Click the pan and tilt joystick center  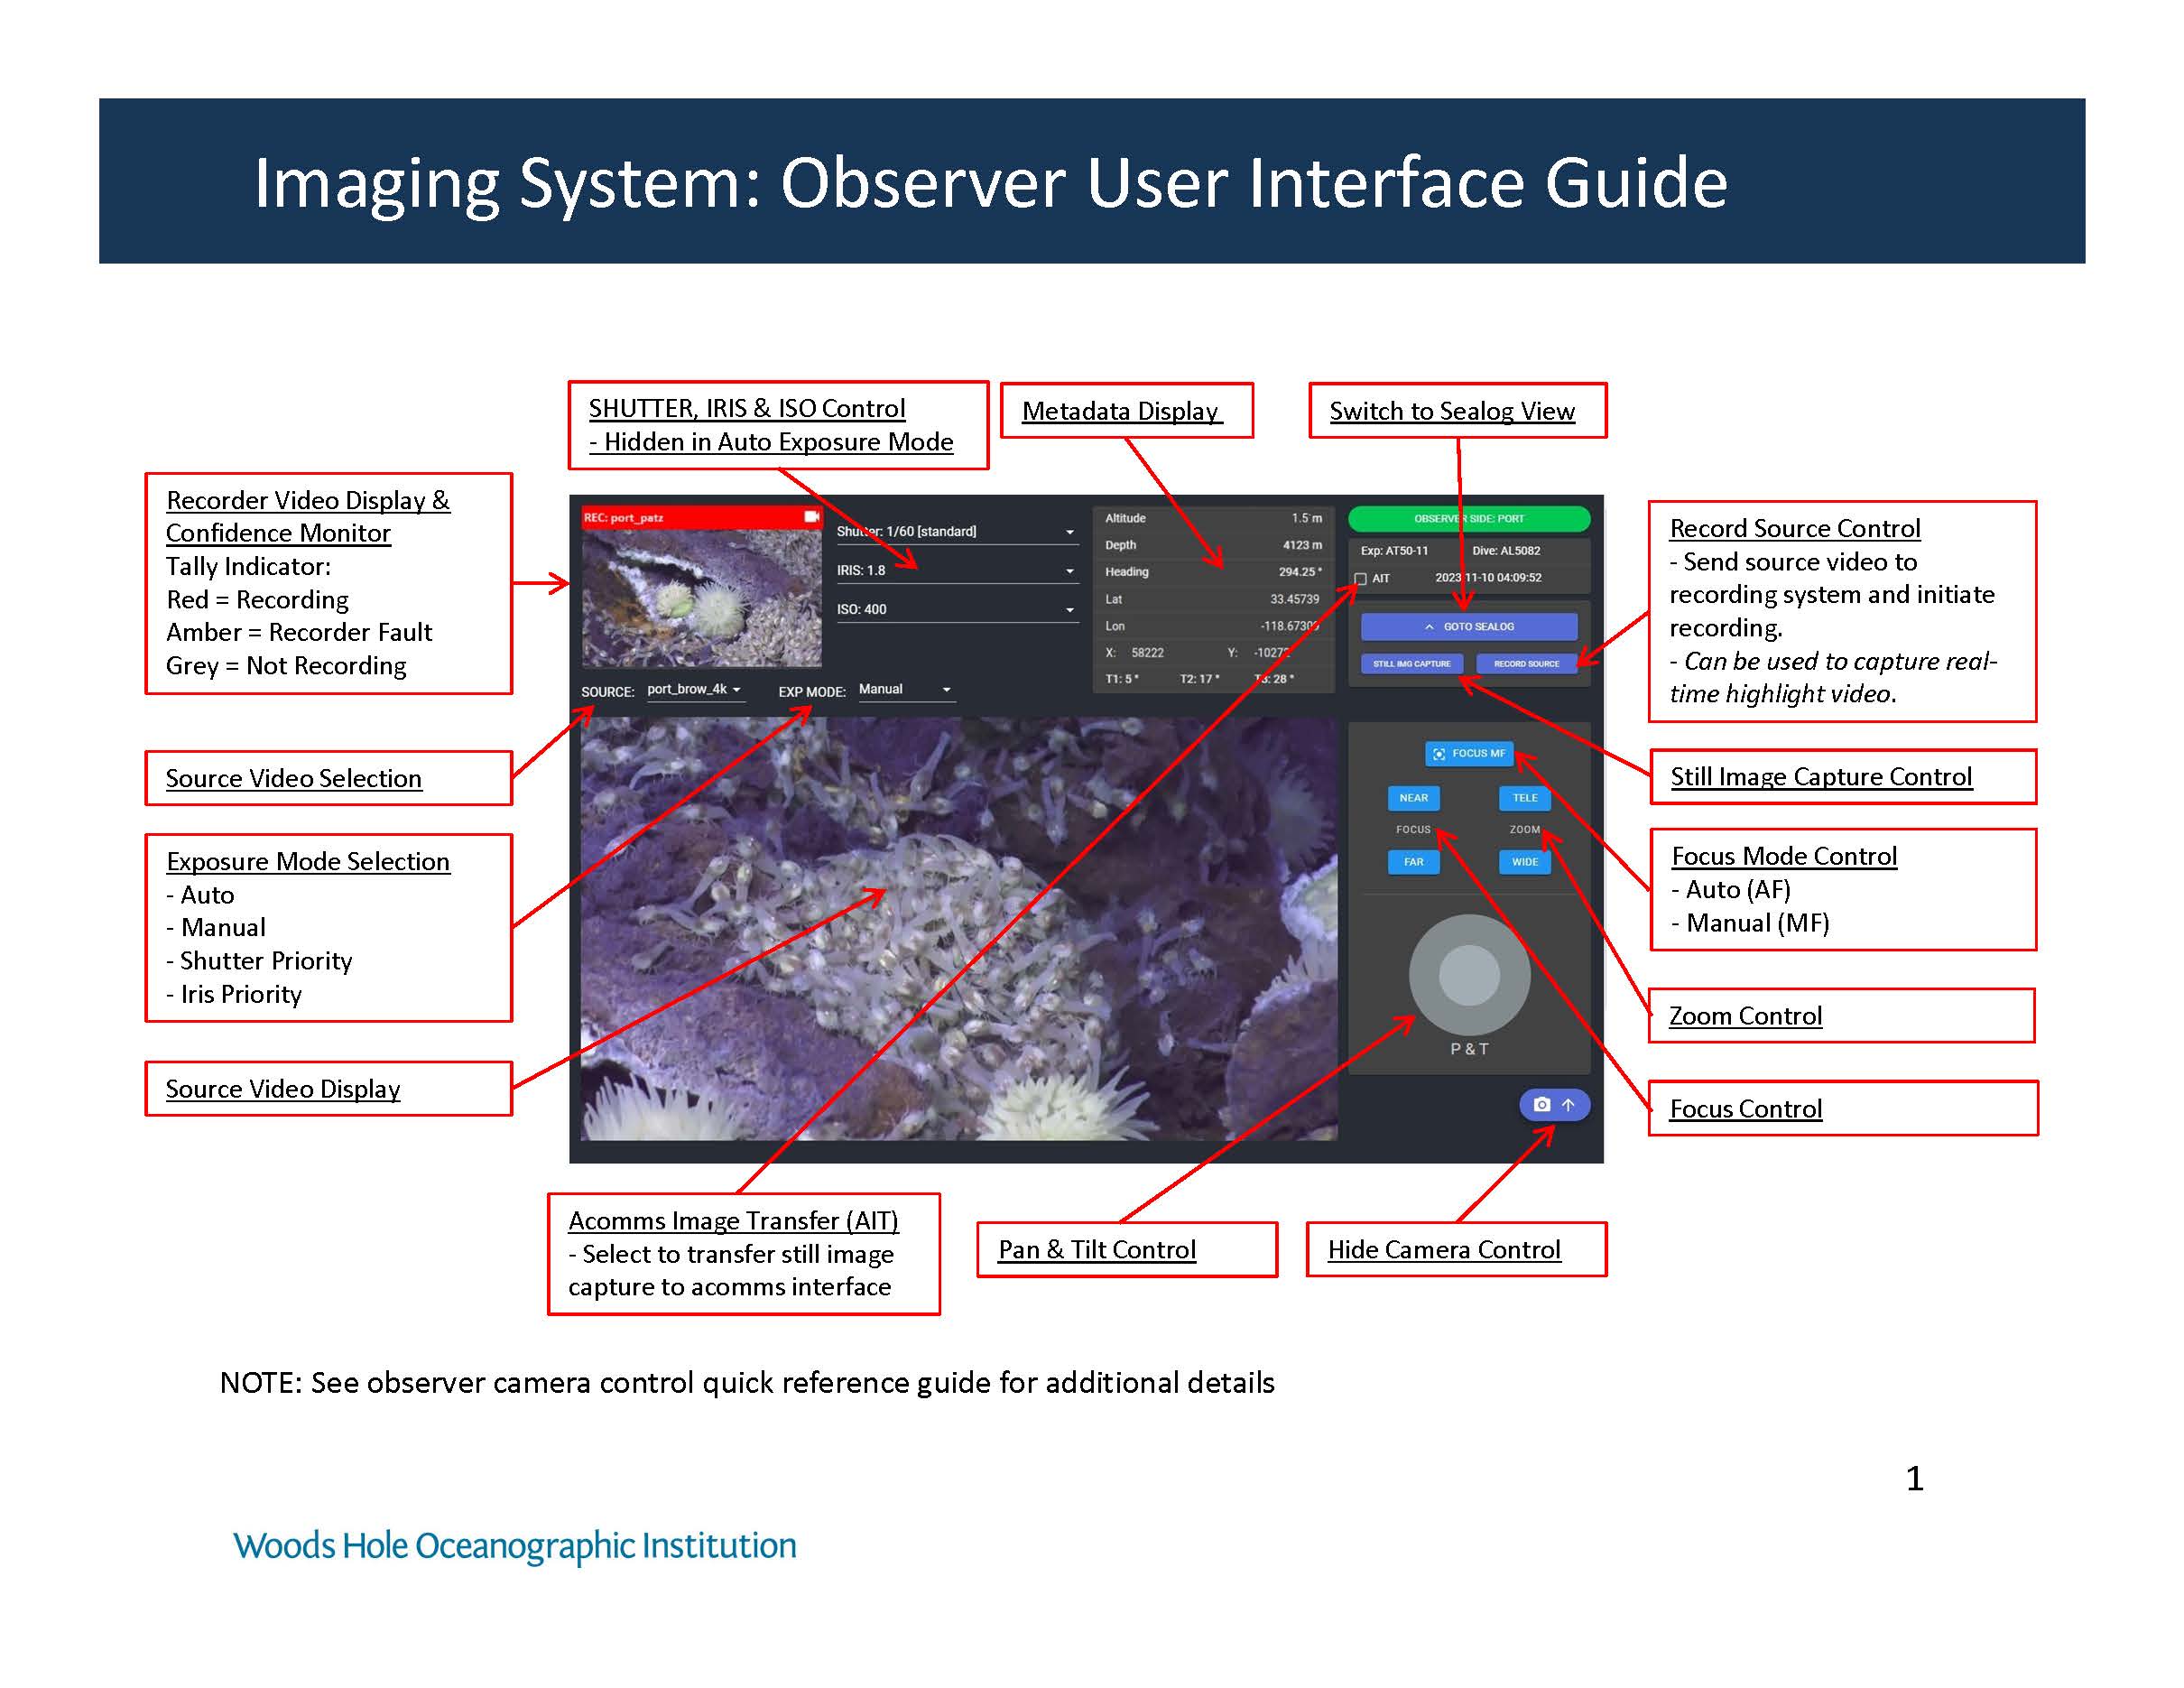pos(1468,975)
